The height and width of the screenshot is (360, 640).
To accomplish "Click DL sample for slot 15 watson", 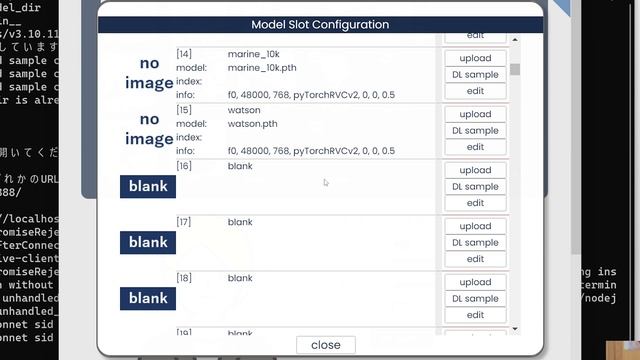I will click(475, 131).
